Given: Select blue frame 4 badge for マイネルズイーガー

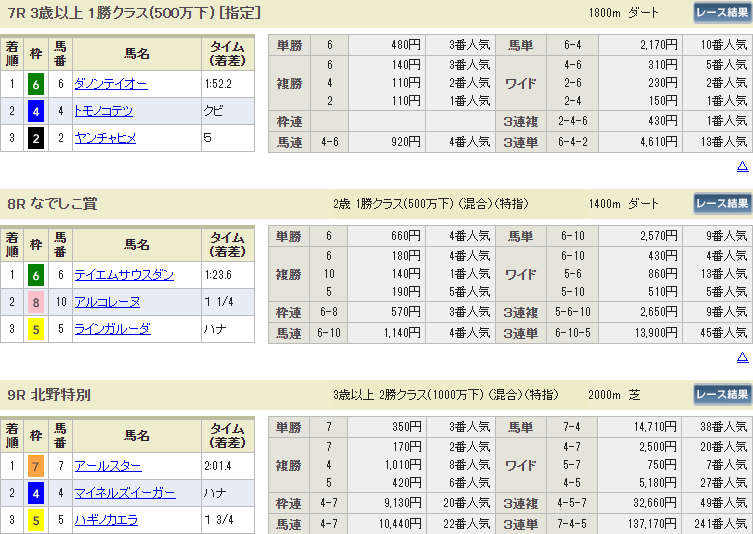Looking at the screenshot, I should coord(36,494).
